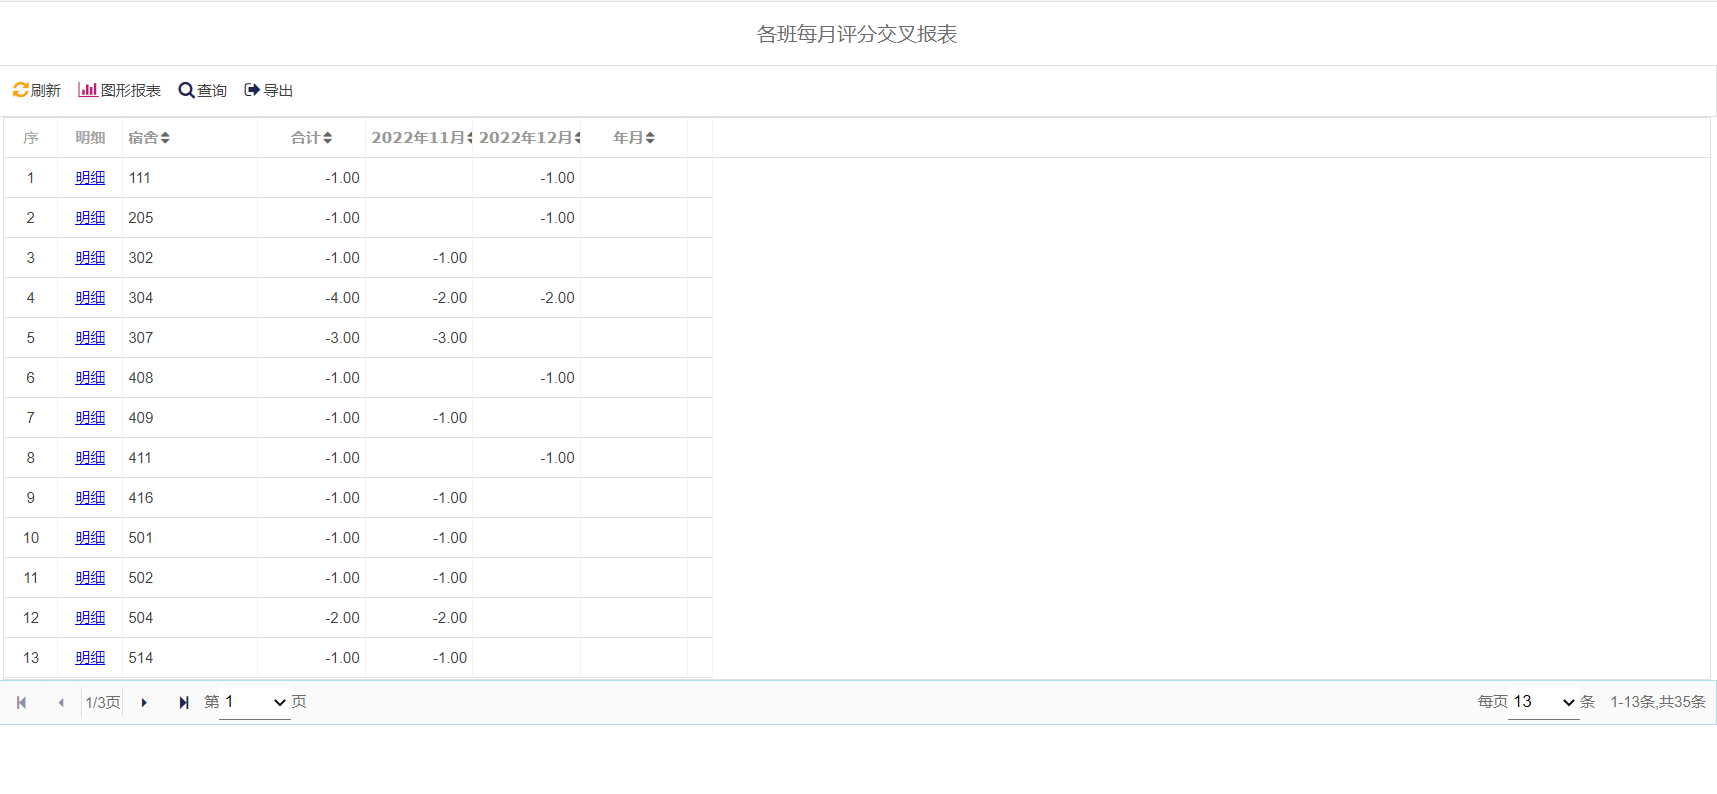Open 明细 link for dormitory 504
The width and height of the screenshot is (1717, 794).
(90, 618)
